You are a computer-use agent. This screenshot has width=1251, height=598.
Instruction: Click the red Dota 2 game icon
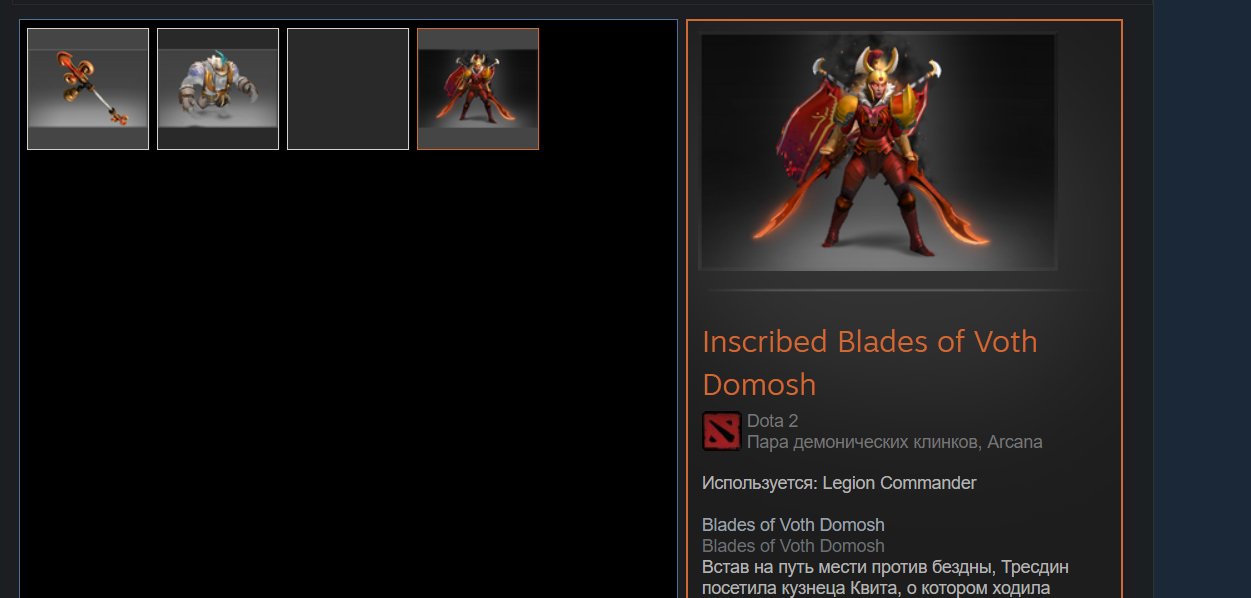(721, 431)
